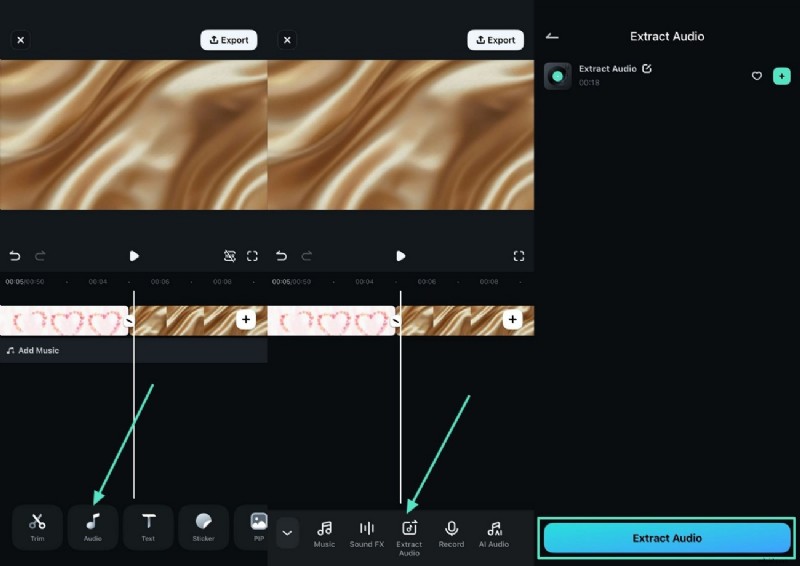Start Record in the audio toolbar
Viewport: 800px width, 566px height.
(452, 534)
